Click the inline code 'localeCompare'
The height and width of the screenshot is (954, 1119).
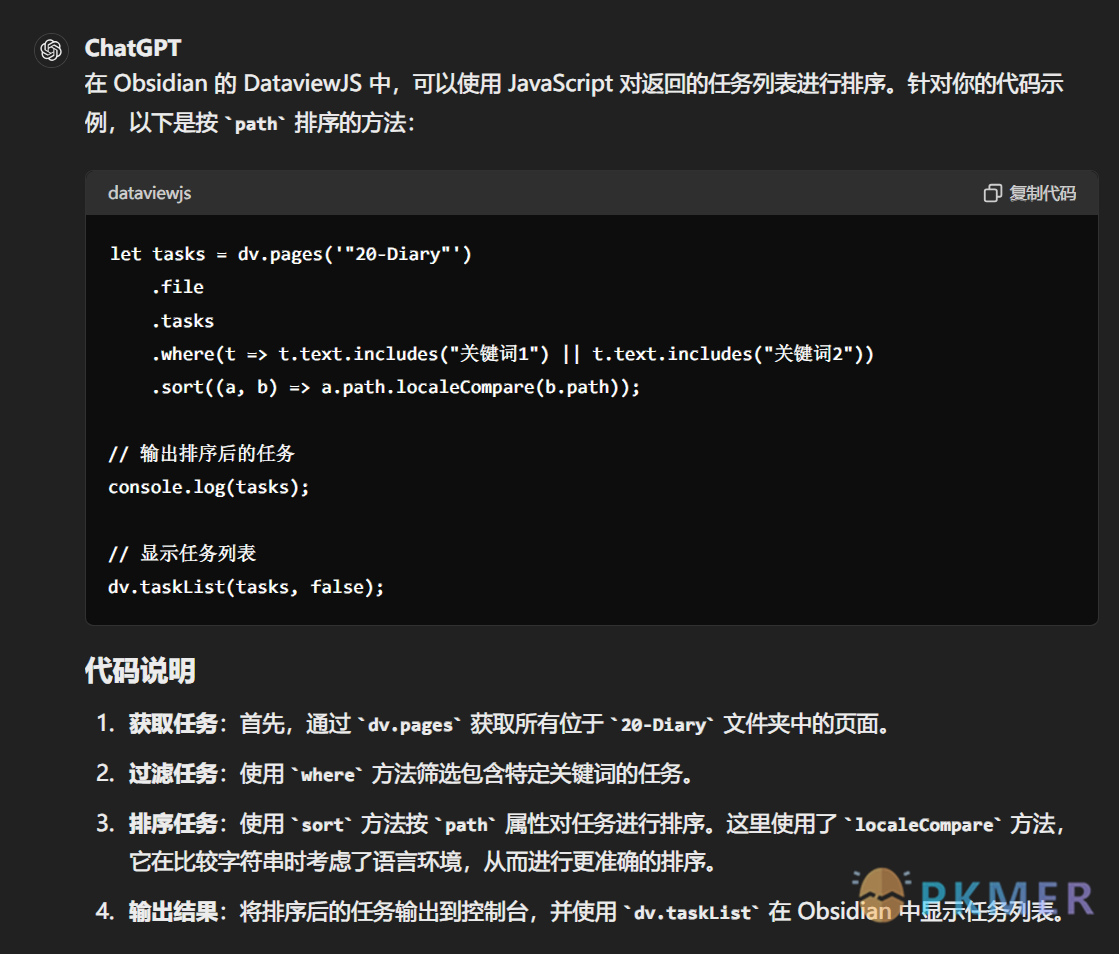(x=924, y=825)
